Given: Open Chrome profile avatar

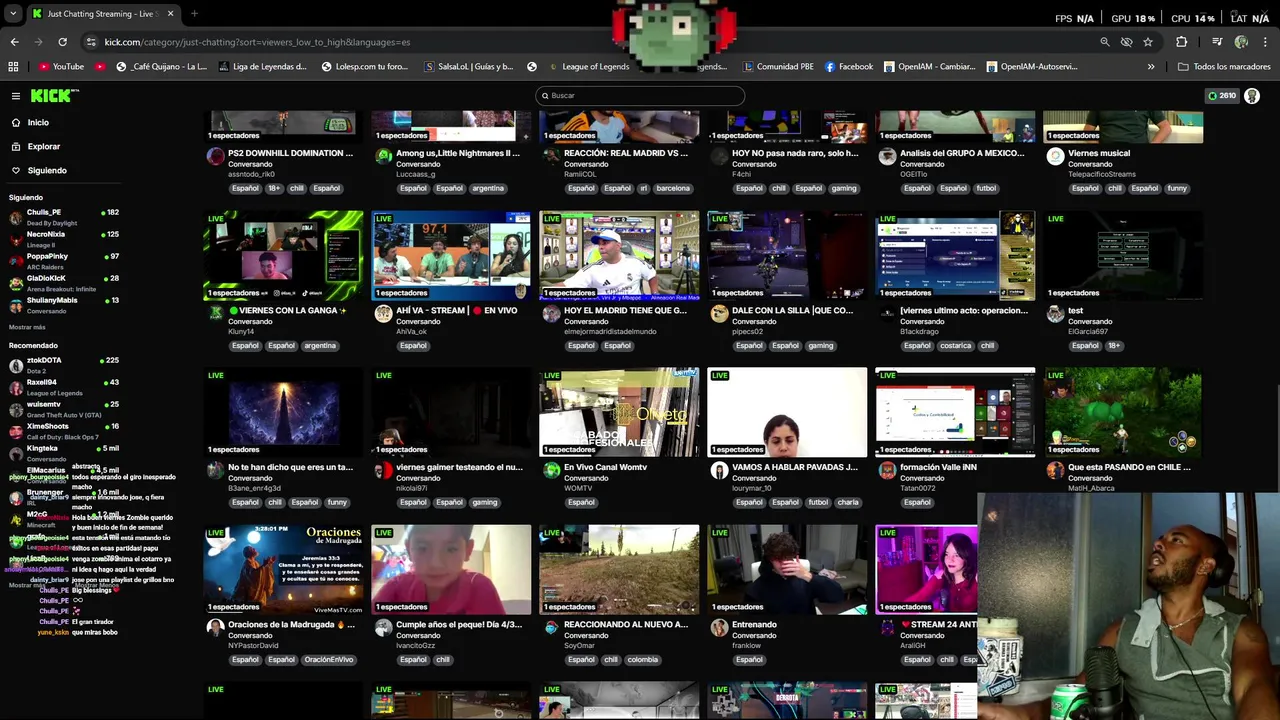Looking at the screenshot, I should pyautogui.click(x=1241, y=42).
